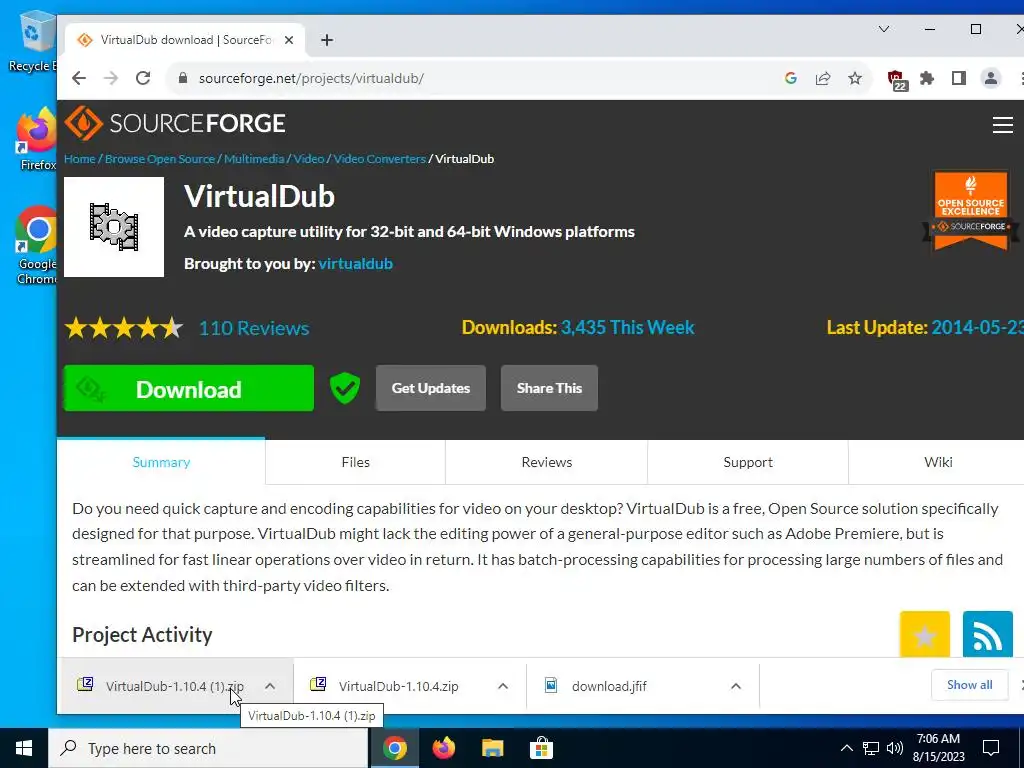Click the green security shield icon

pos(345,388)
